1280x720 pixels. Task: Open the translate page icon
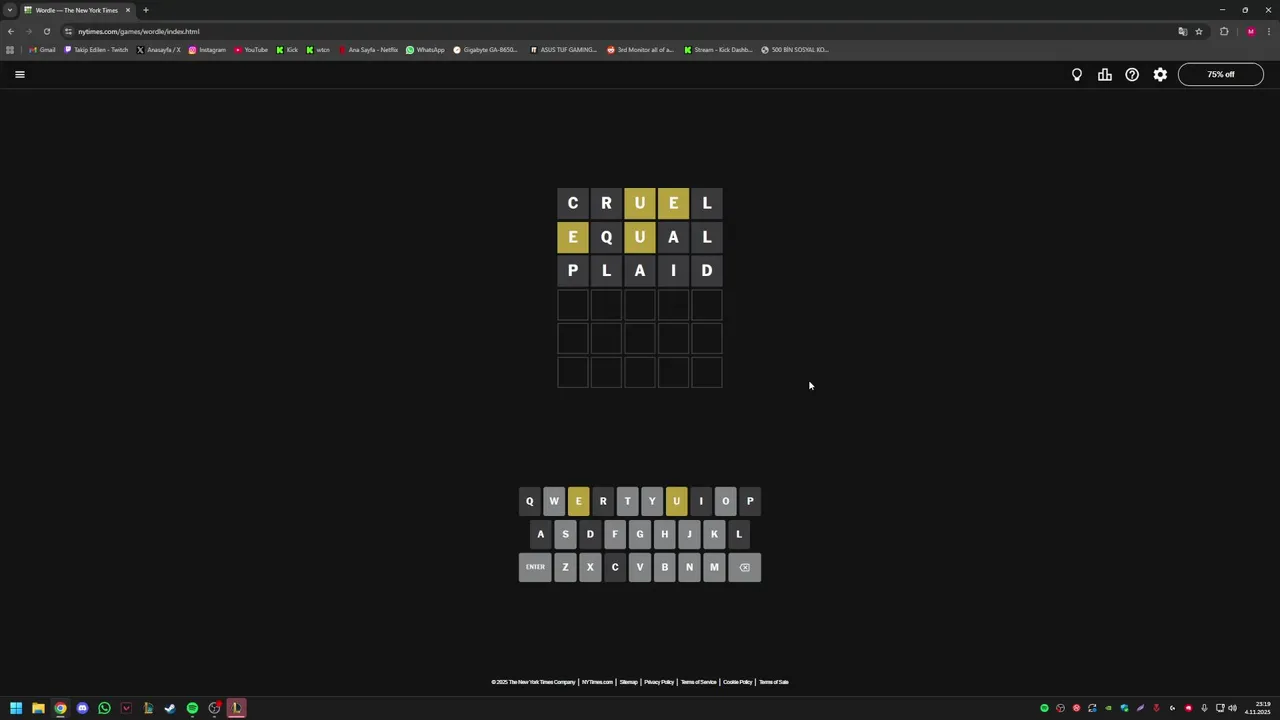1182,31
